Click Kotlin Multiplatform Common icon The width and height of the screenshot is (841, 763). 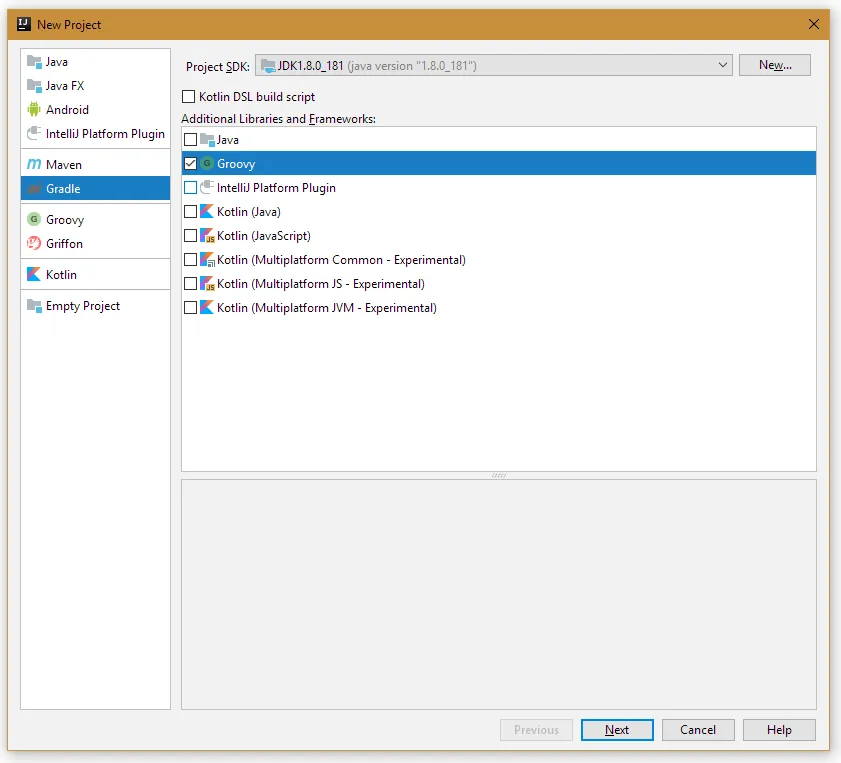(x=207, y=260)
